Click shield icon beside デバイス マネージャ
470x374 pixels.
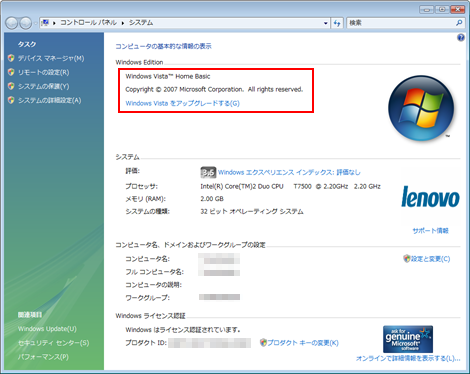tap(11, 58)
